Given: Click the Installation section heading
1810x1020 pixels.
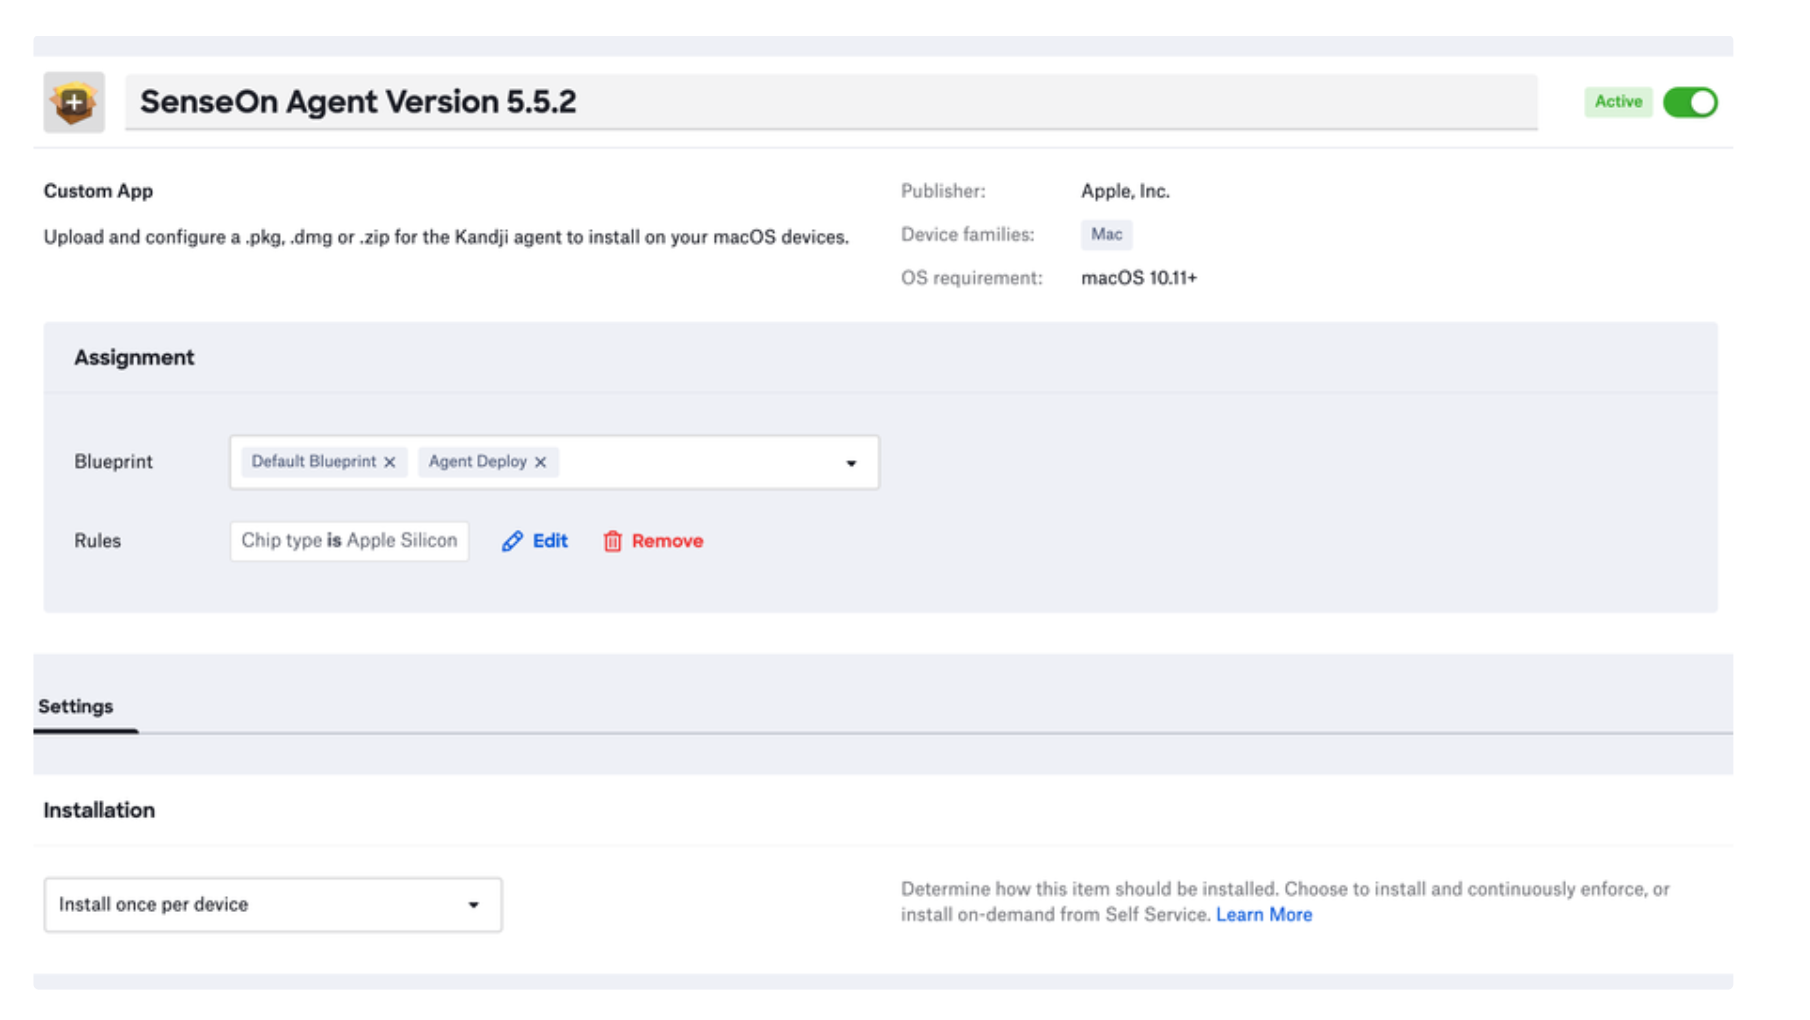Looking at the screenshot, I should coord(99,811).
